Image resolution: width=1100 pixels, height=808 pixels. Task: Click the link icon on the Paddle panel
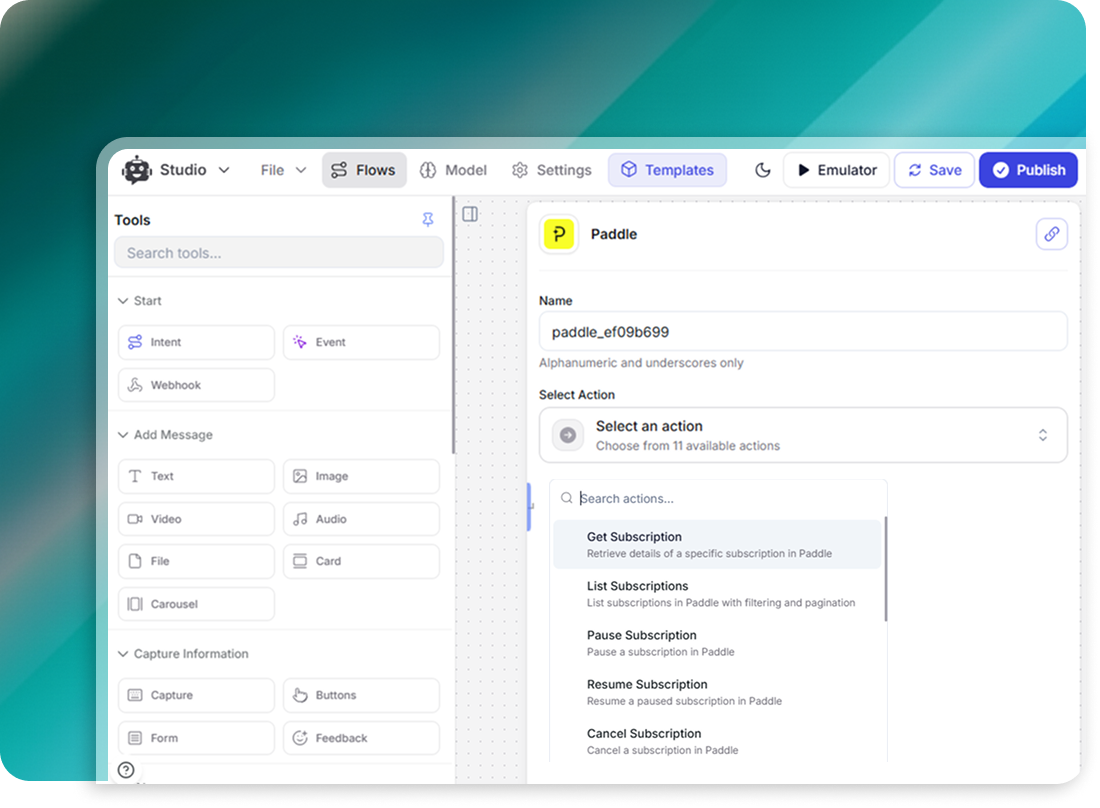point(1051,233)
